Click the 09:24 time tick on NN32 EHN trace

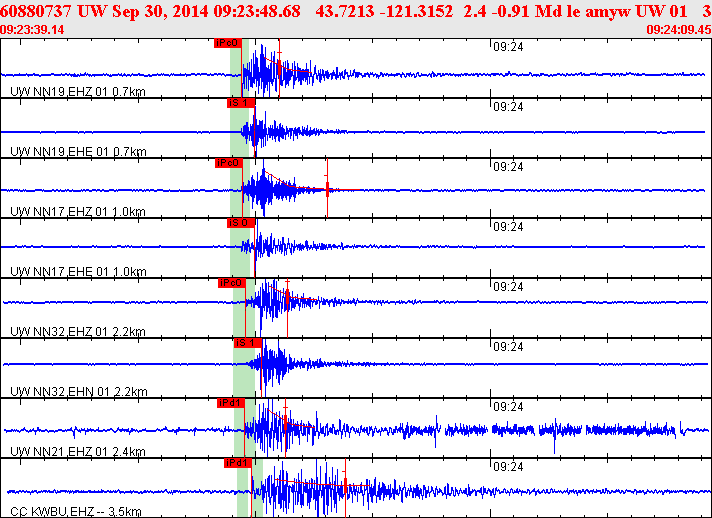coord(508,346)
